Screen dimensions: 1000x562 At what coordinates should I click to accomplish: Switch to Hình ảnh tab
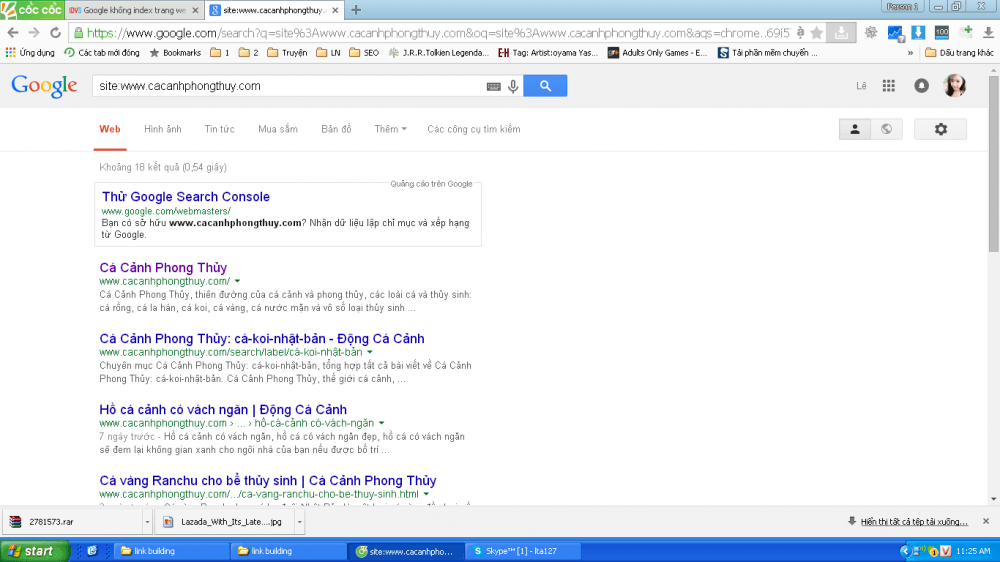163,129
